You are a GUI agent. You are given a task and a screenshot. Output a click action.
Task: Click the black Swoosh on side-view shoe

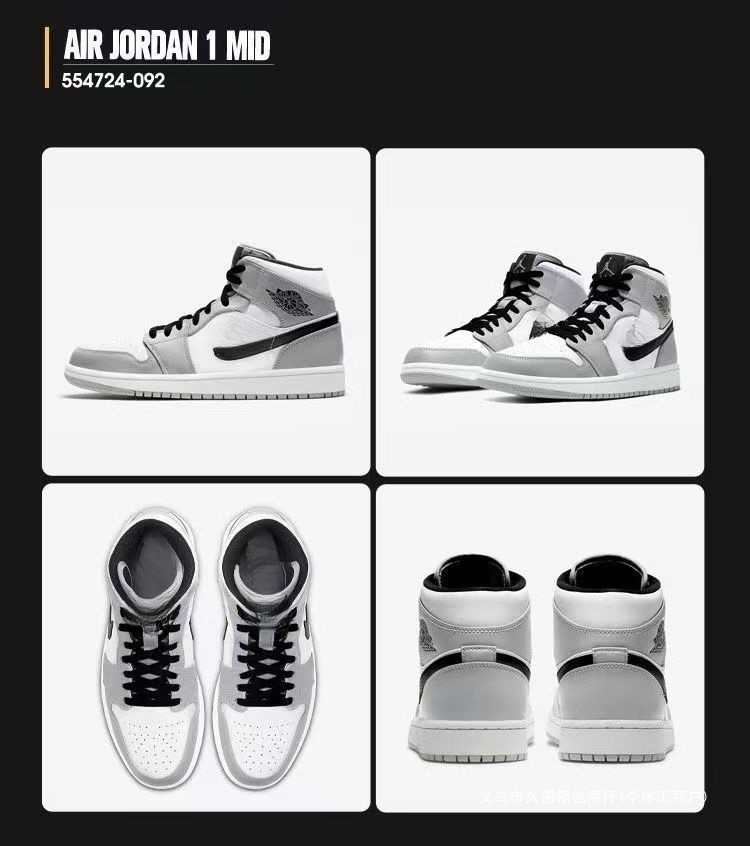[276, 337]
